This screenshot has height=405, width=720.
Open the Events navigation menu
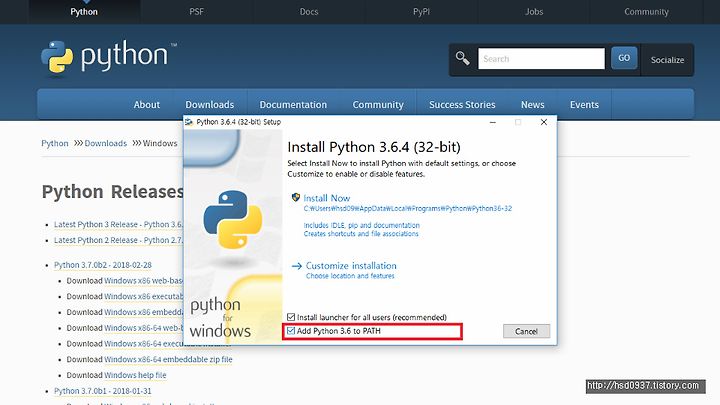coord(585,105)
